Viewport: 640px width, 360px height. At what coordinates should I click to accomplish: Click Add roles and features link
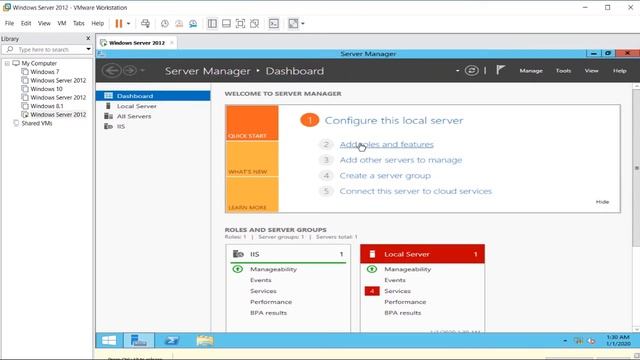point(387,144)
